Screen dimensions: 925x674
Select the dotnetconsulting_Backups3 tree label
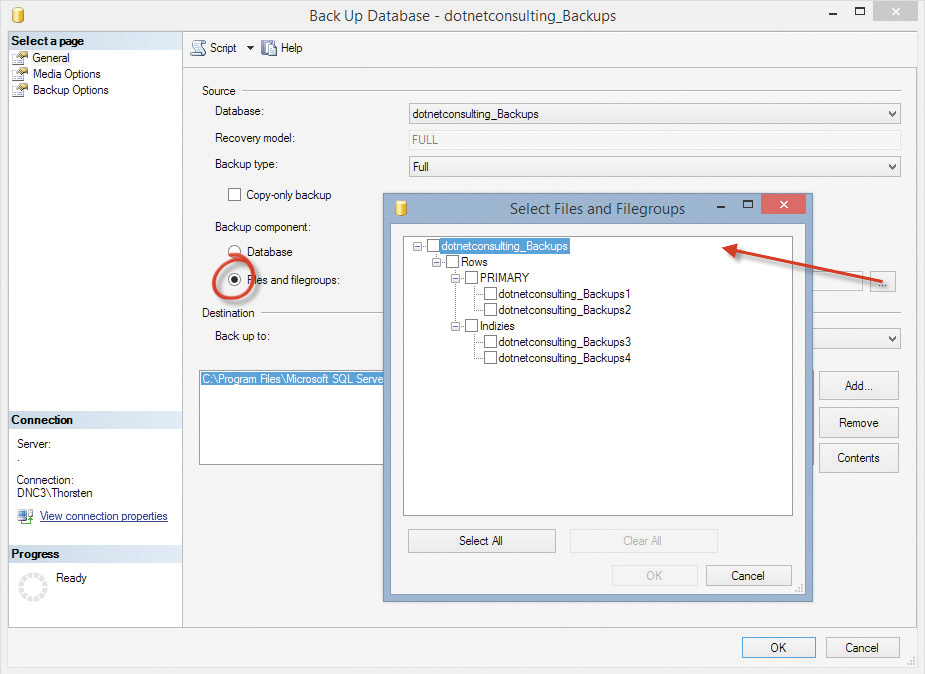click(x=565, y=342)
